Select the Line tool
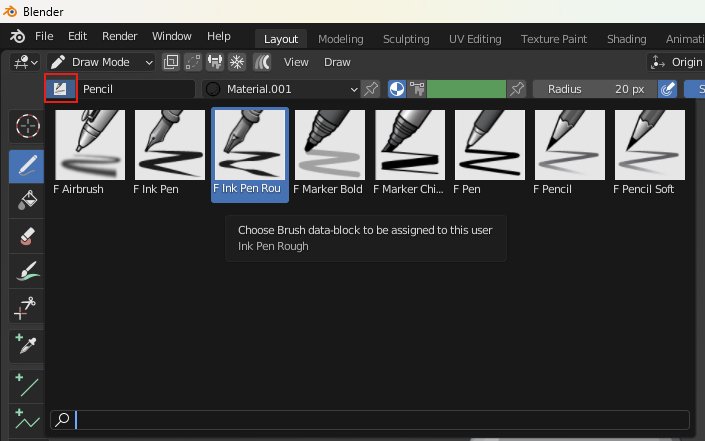The image size is (705, 441). point(27,385)
